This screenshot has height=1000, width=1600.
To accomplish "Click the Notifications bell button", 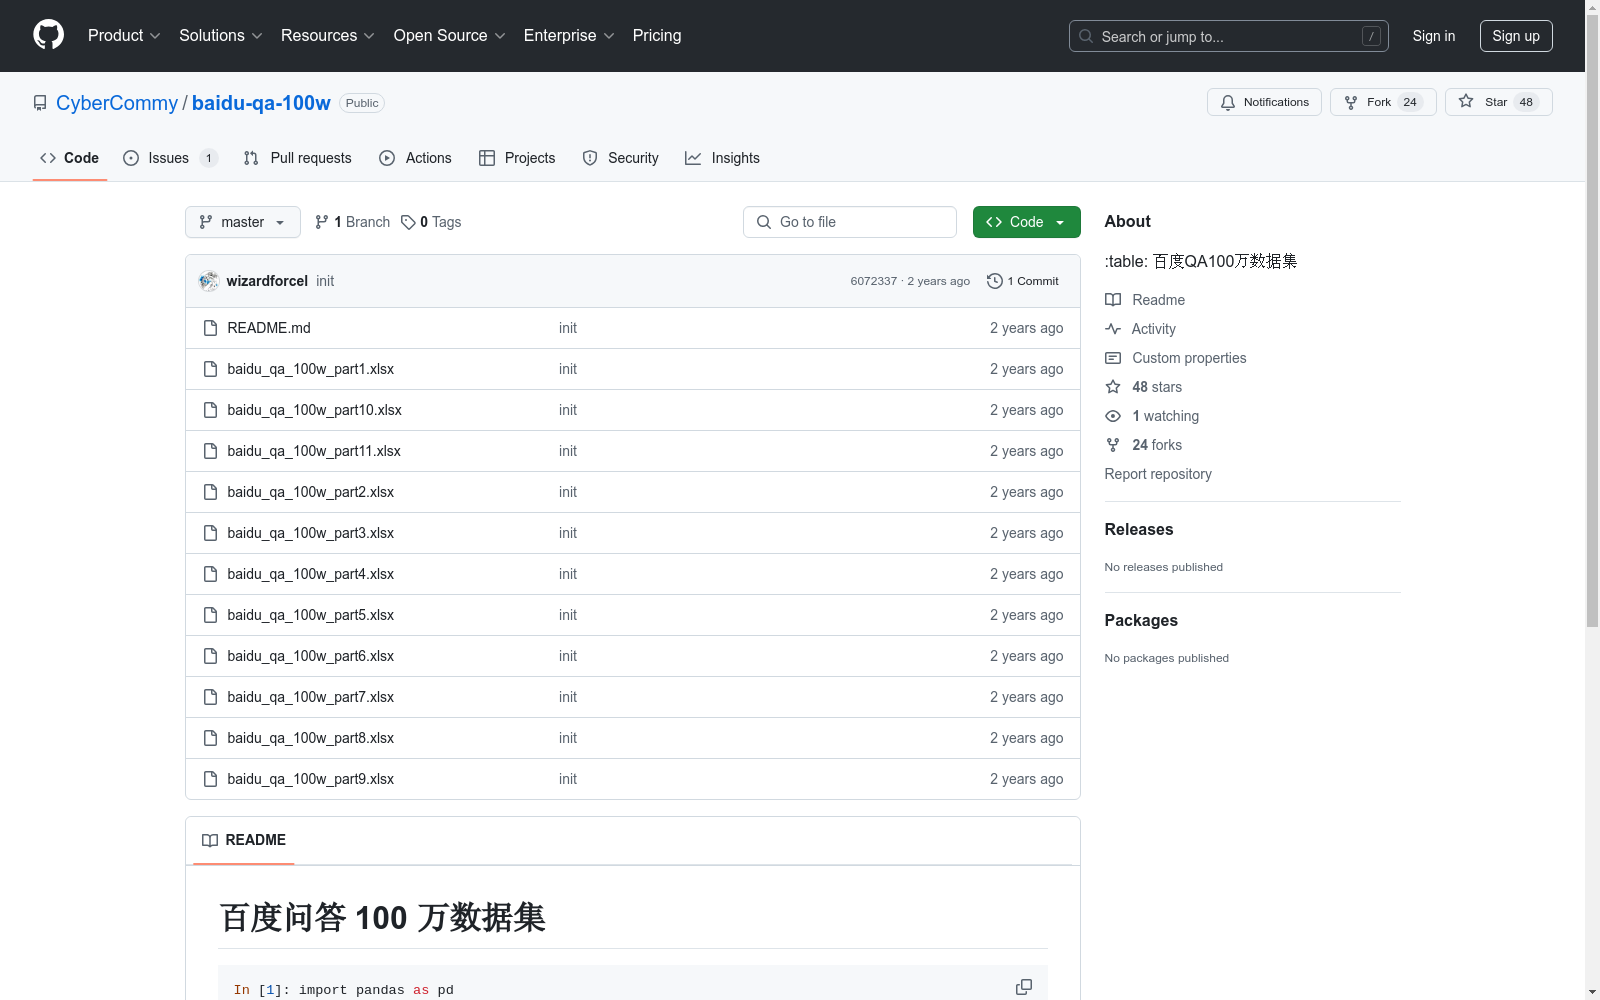I will point(1264,102).
